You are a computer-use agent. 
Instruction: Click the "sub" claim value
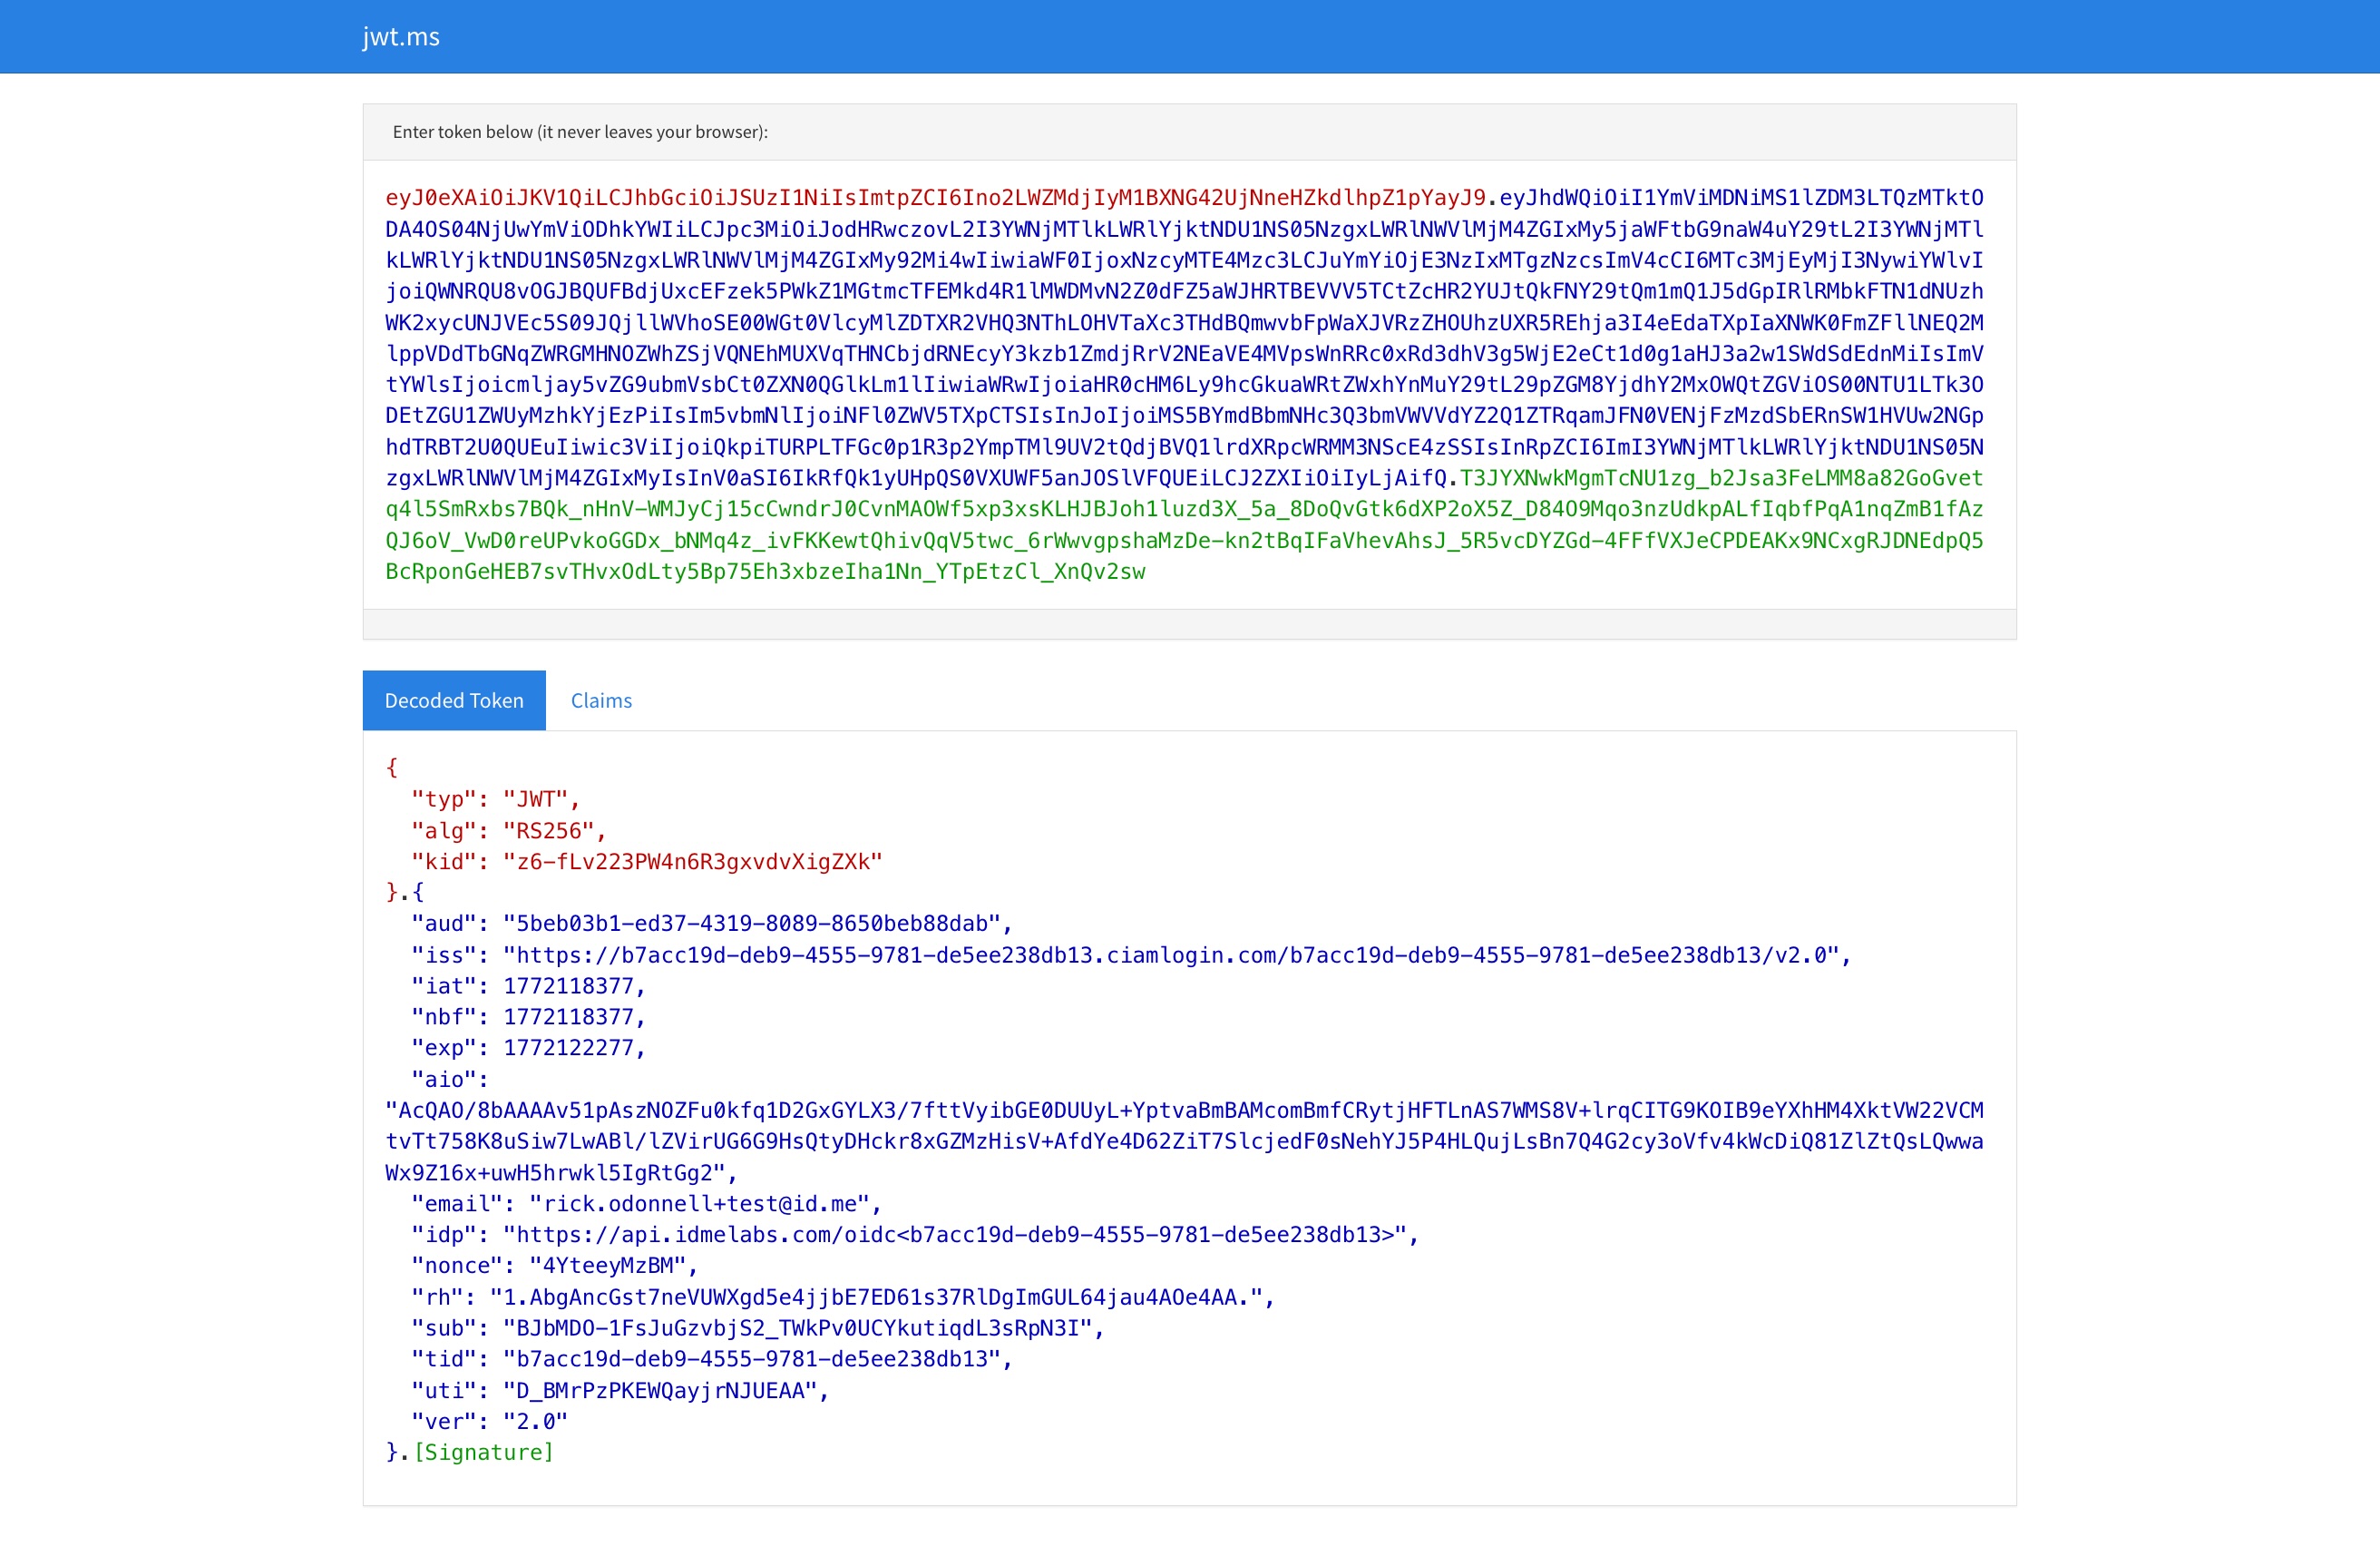pos(796,1328)
